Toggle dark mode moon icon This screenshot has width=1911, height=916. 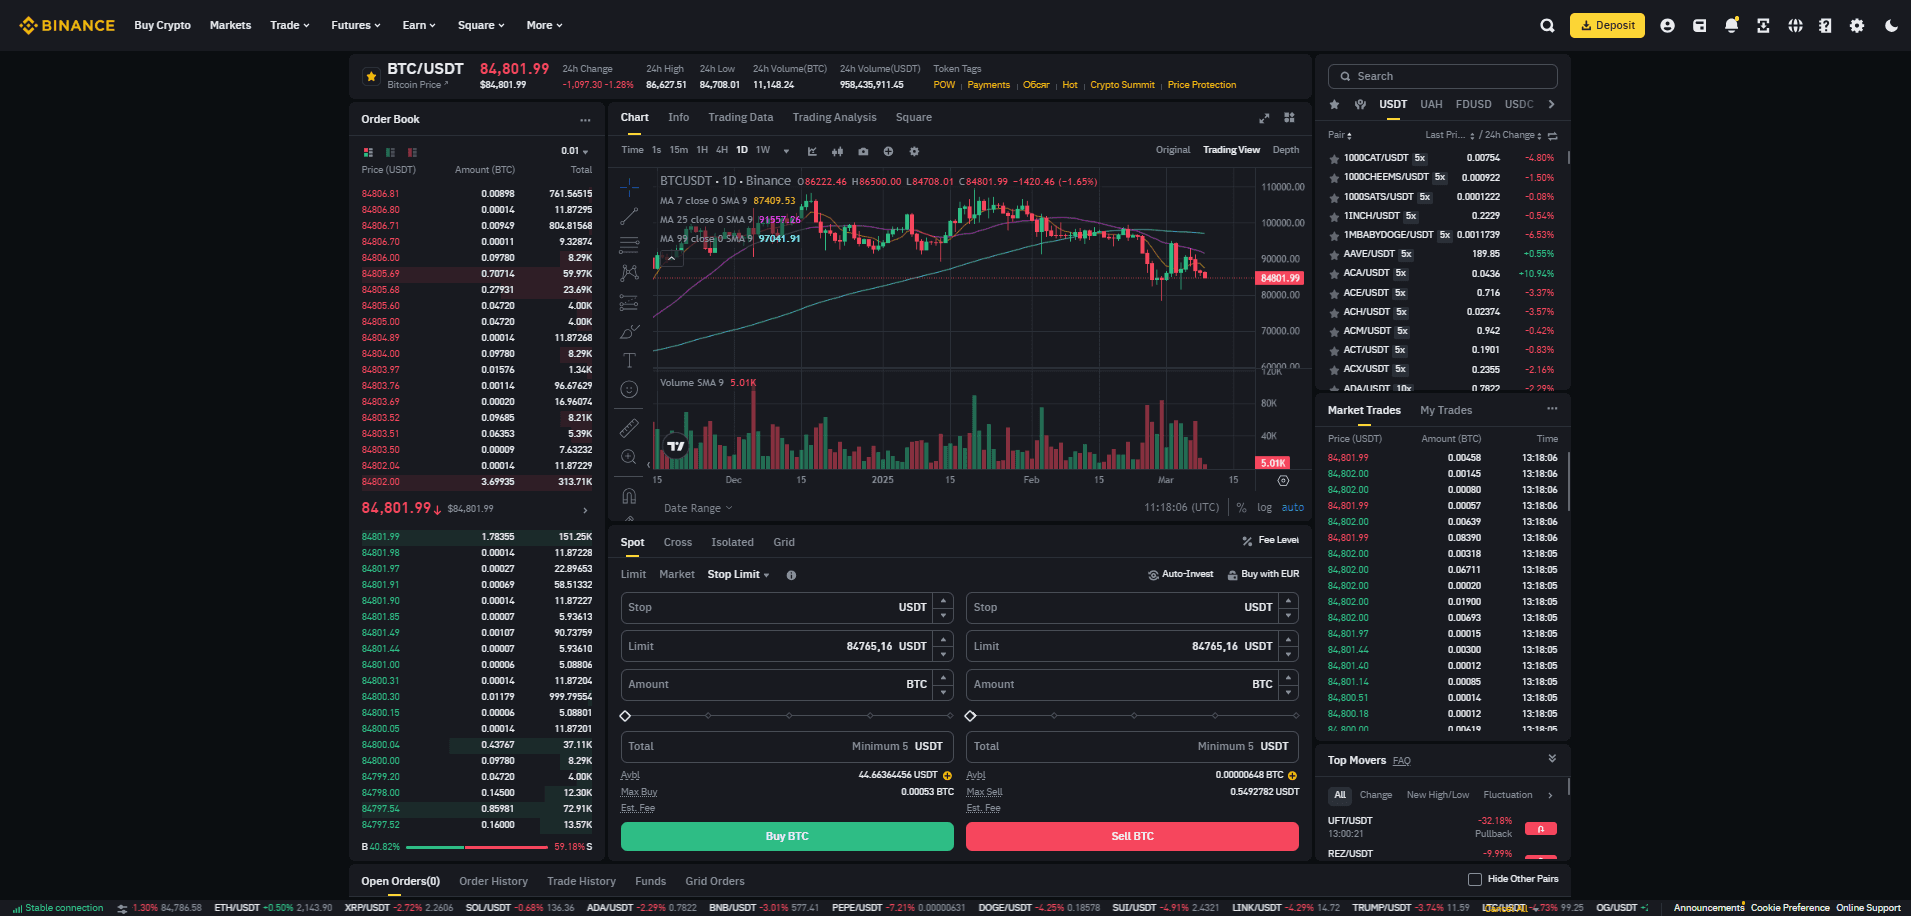(1891, 26)
